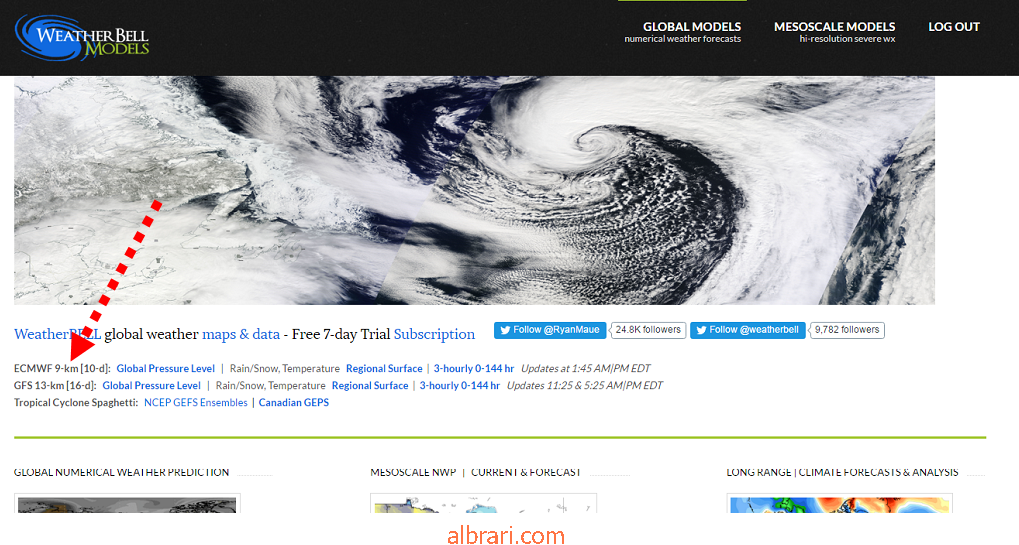Open the Global Numerical Weather Prediction thumbnail
1019x545 pixels.
click(x=127, y=503)
